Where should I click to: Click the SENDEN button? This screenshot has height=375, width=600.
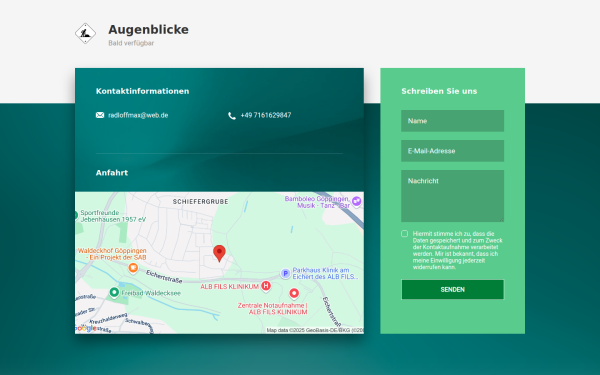pyautogui.click(x=453, y=289)
